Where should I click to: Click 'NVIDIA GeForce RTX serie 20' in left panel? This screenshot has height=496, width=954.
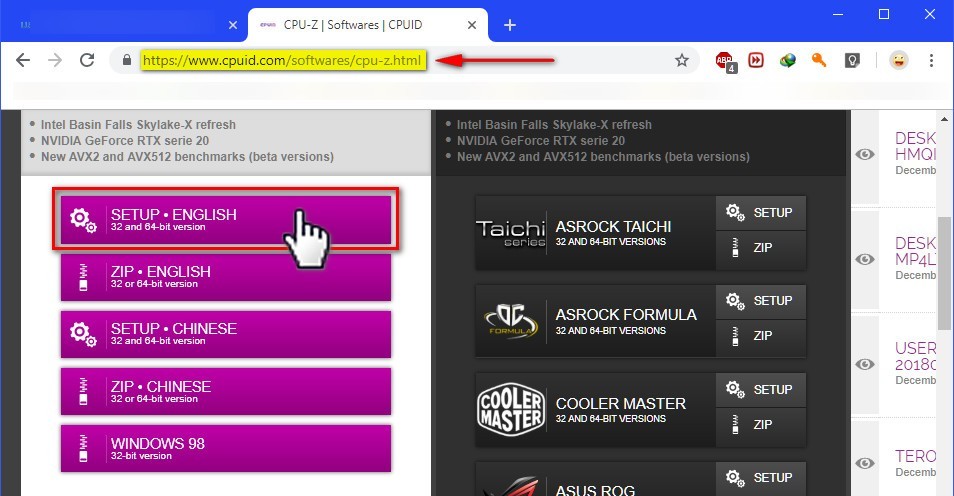[x=125, y=141]
